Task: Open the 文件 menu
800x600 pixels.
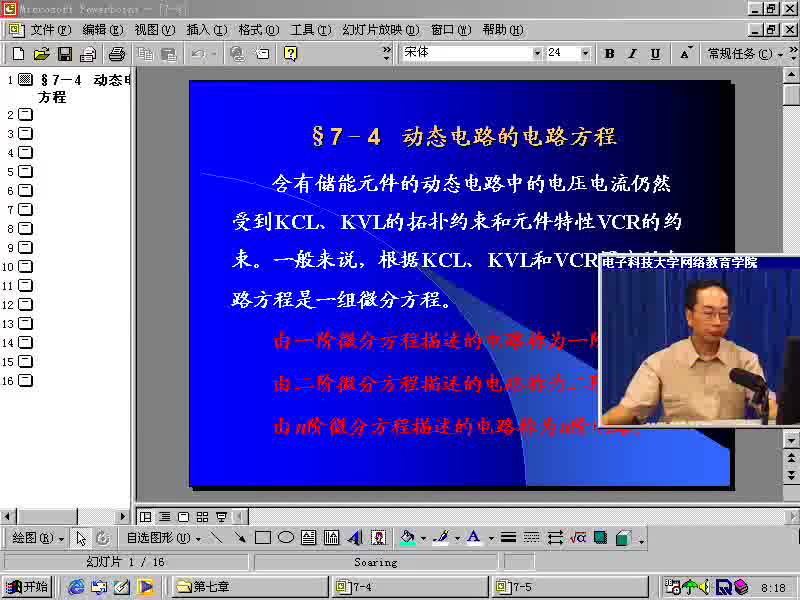Action: (x=51, y=30)
